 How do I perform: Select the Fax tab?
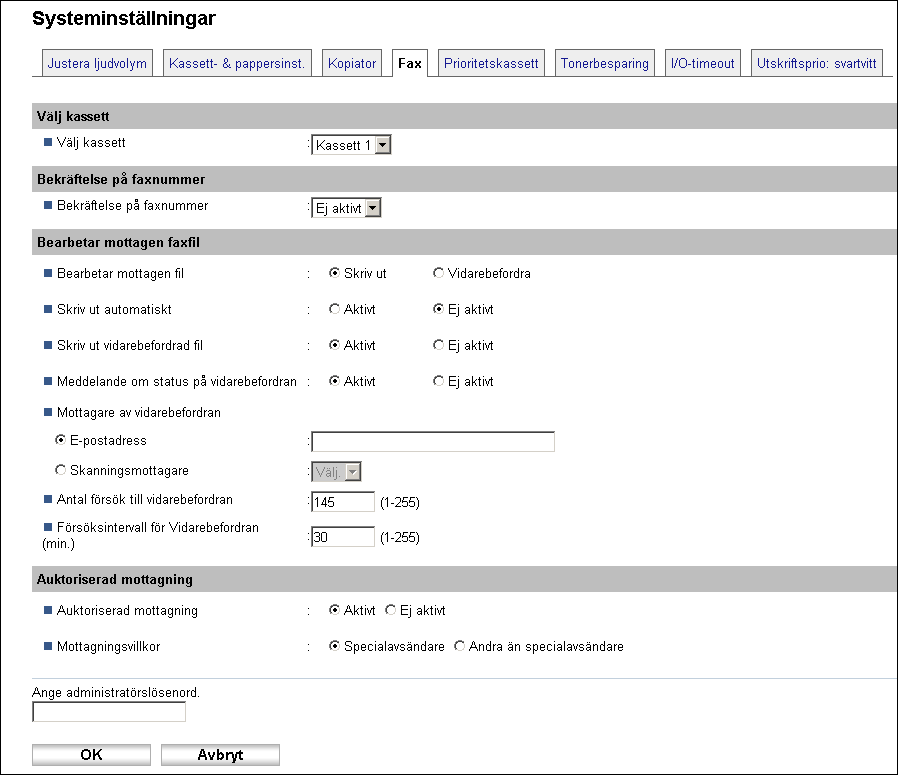point(410,63)
